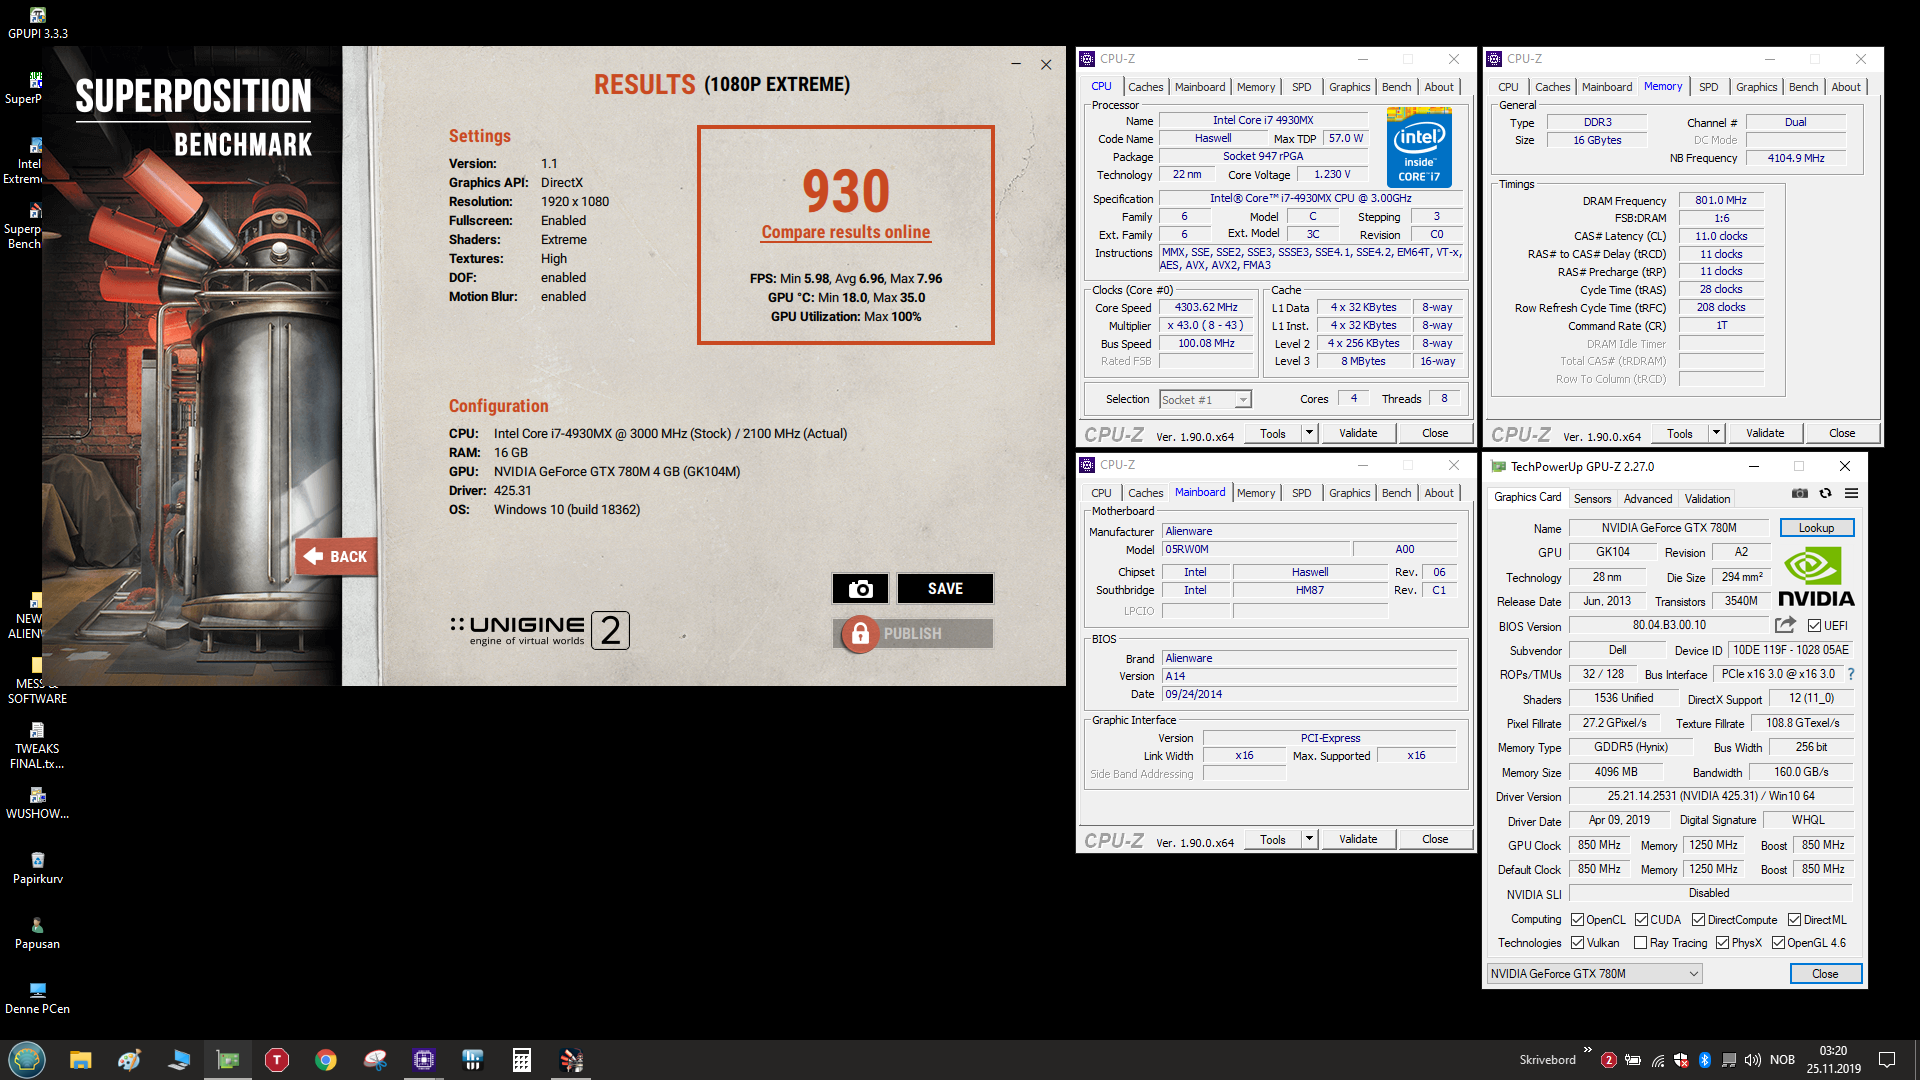Viewport: 1920px width, 1080px height.
Task: Open File Explorer in taskbar
Action: 80,1060
